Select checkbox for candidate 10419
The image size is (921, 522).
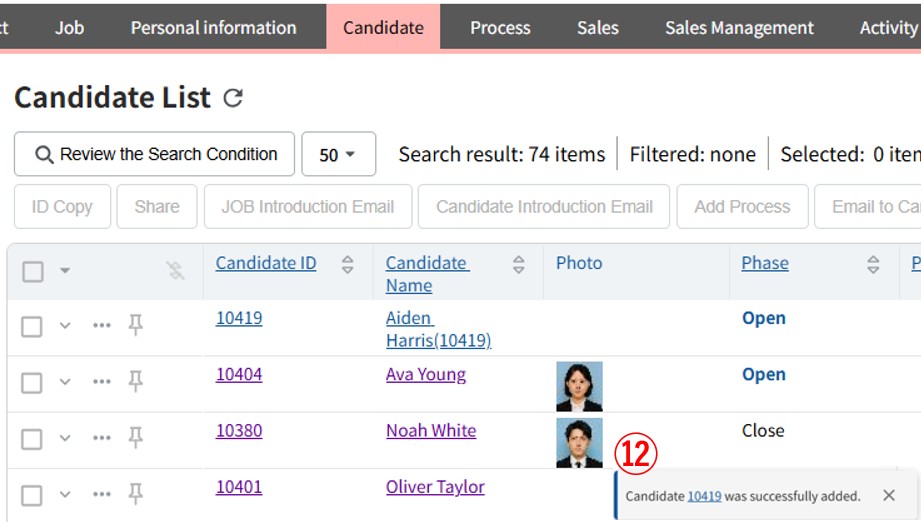32,326
